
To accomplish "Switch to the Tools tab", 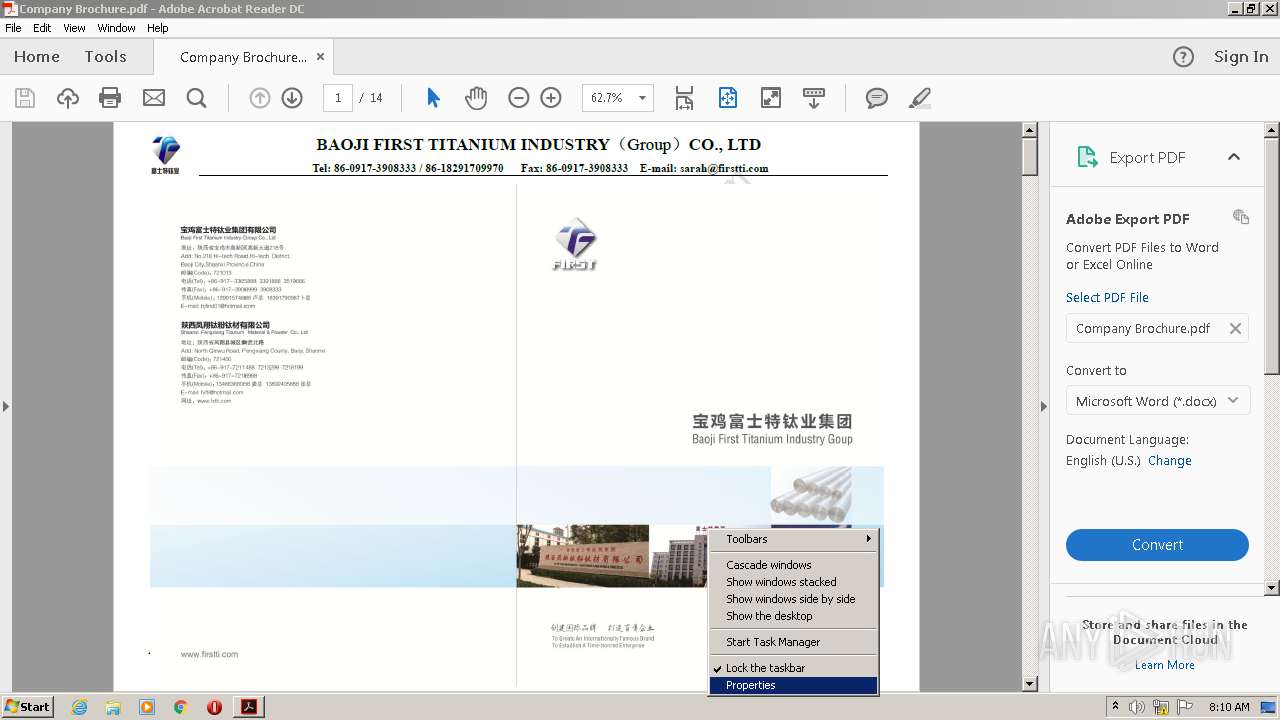I will point(105,57).
